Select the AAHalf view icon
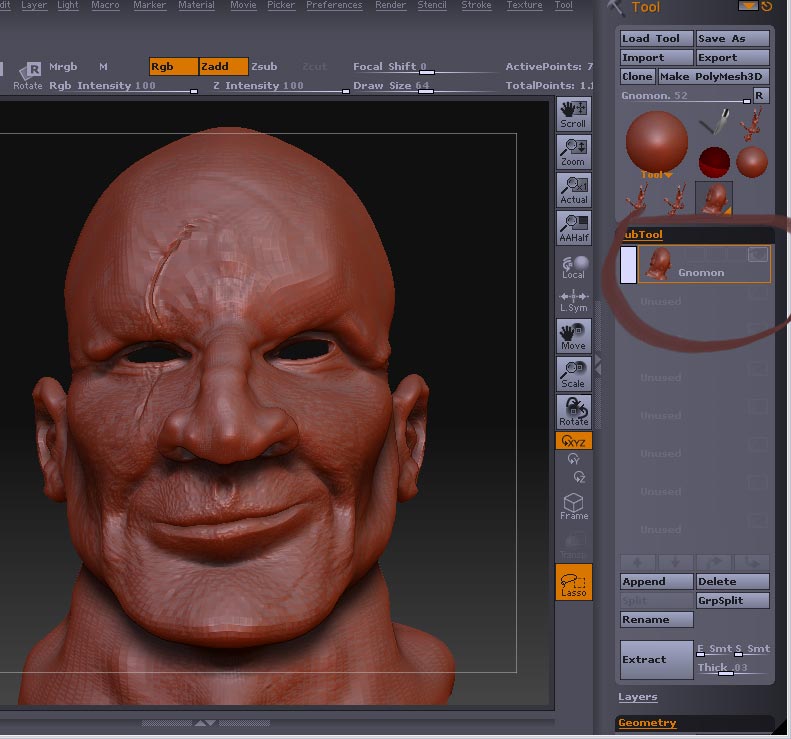This screenshot has height=739, width=791. click(x=574, y=228)
